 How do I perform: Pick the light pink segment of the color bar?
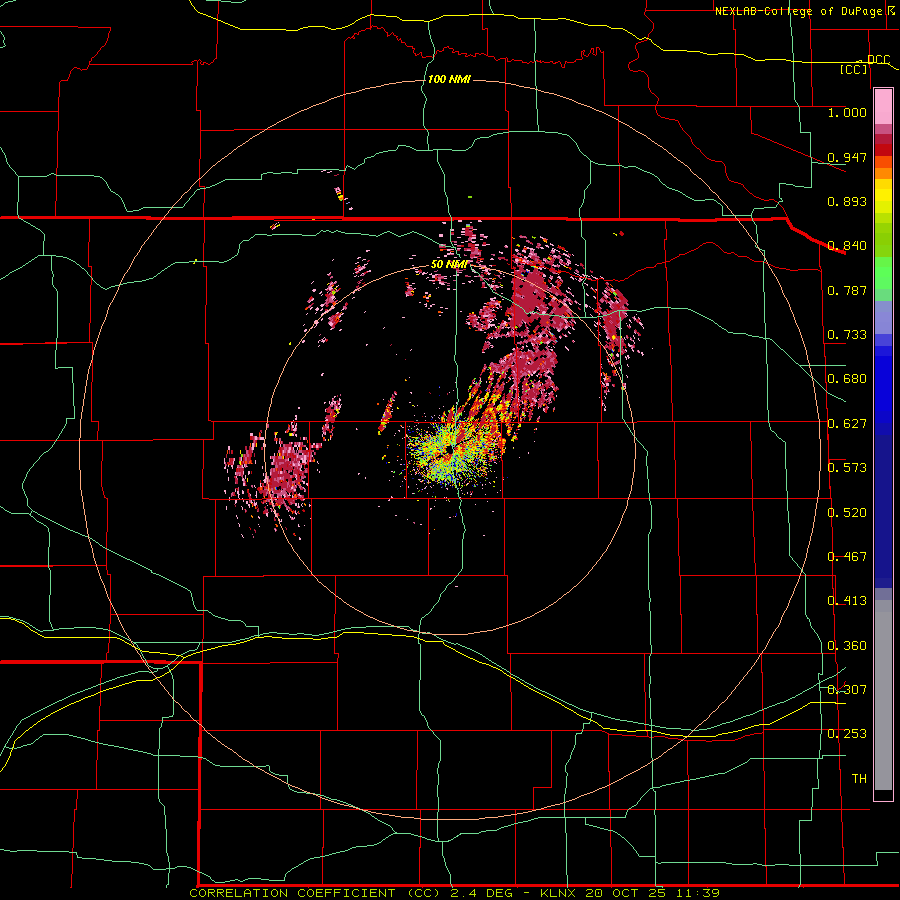point(883,107)
